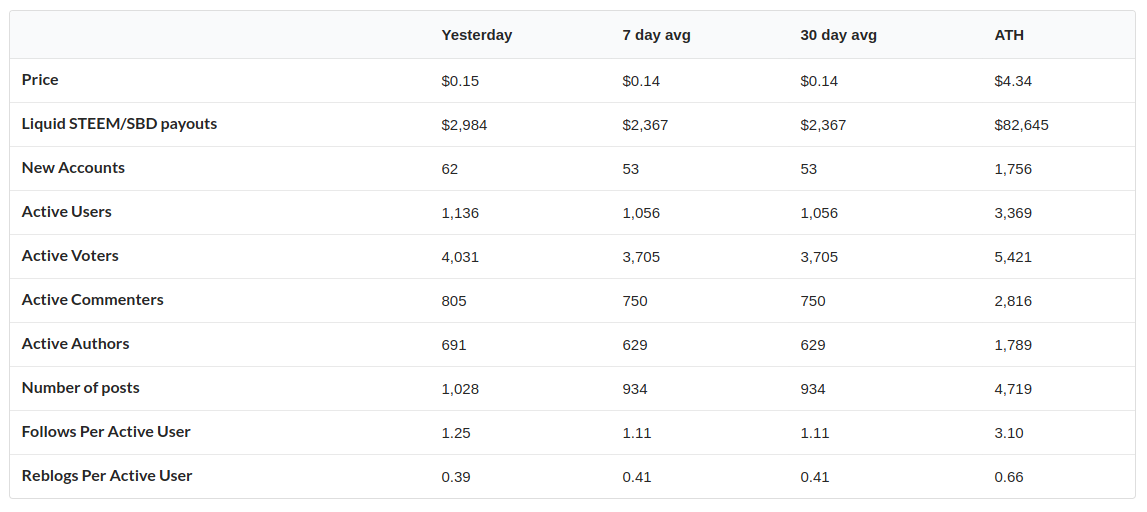Click the $4.34 ATH price value
This screenshot has width=1147, height=512.
pyautogui.click(x=1013, y=81)
